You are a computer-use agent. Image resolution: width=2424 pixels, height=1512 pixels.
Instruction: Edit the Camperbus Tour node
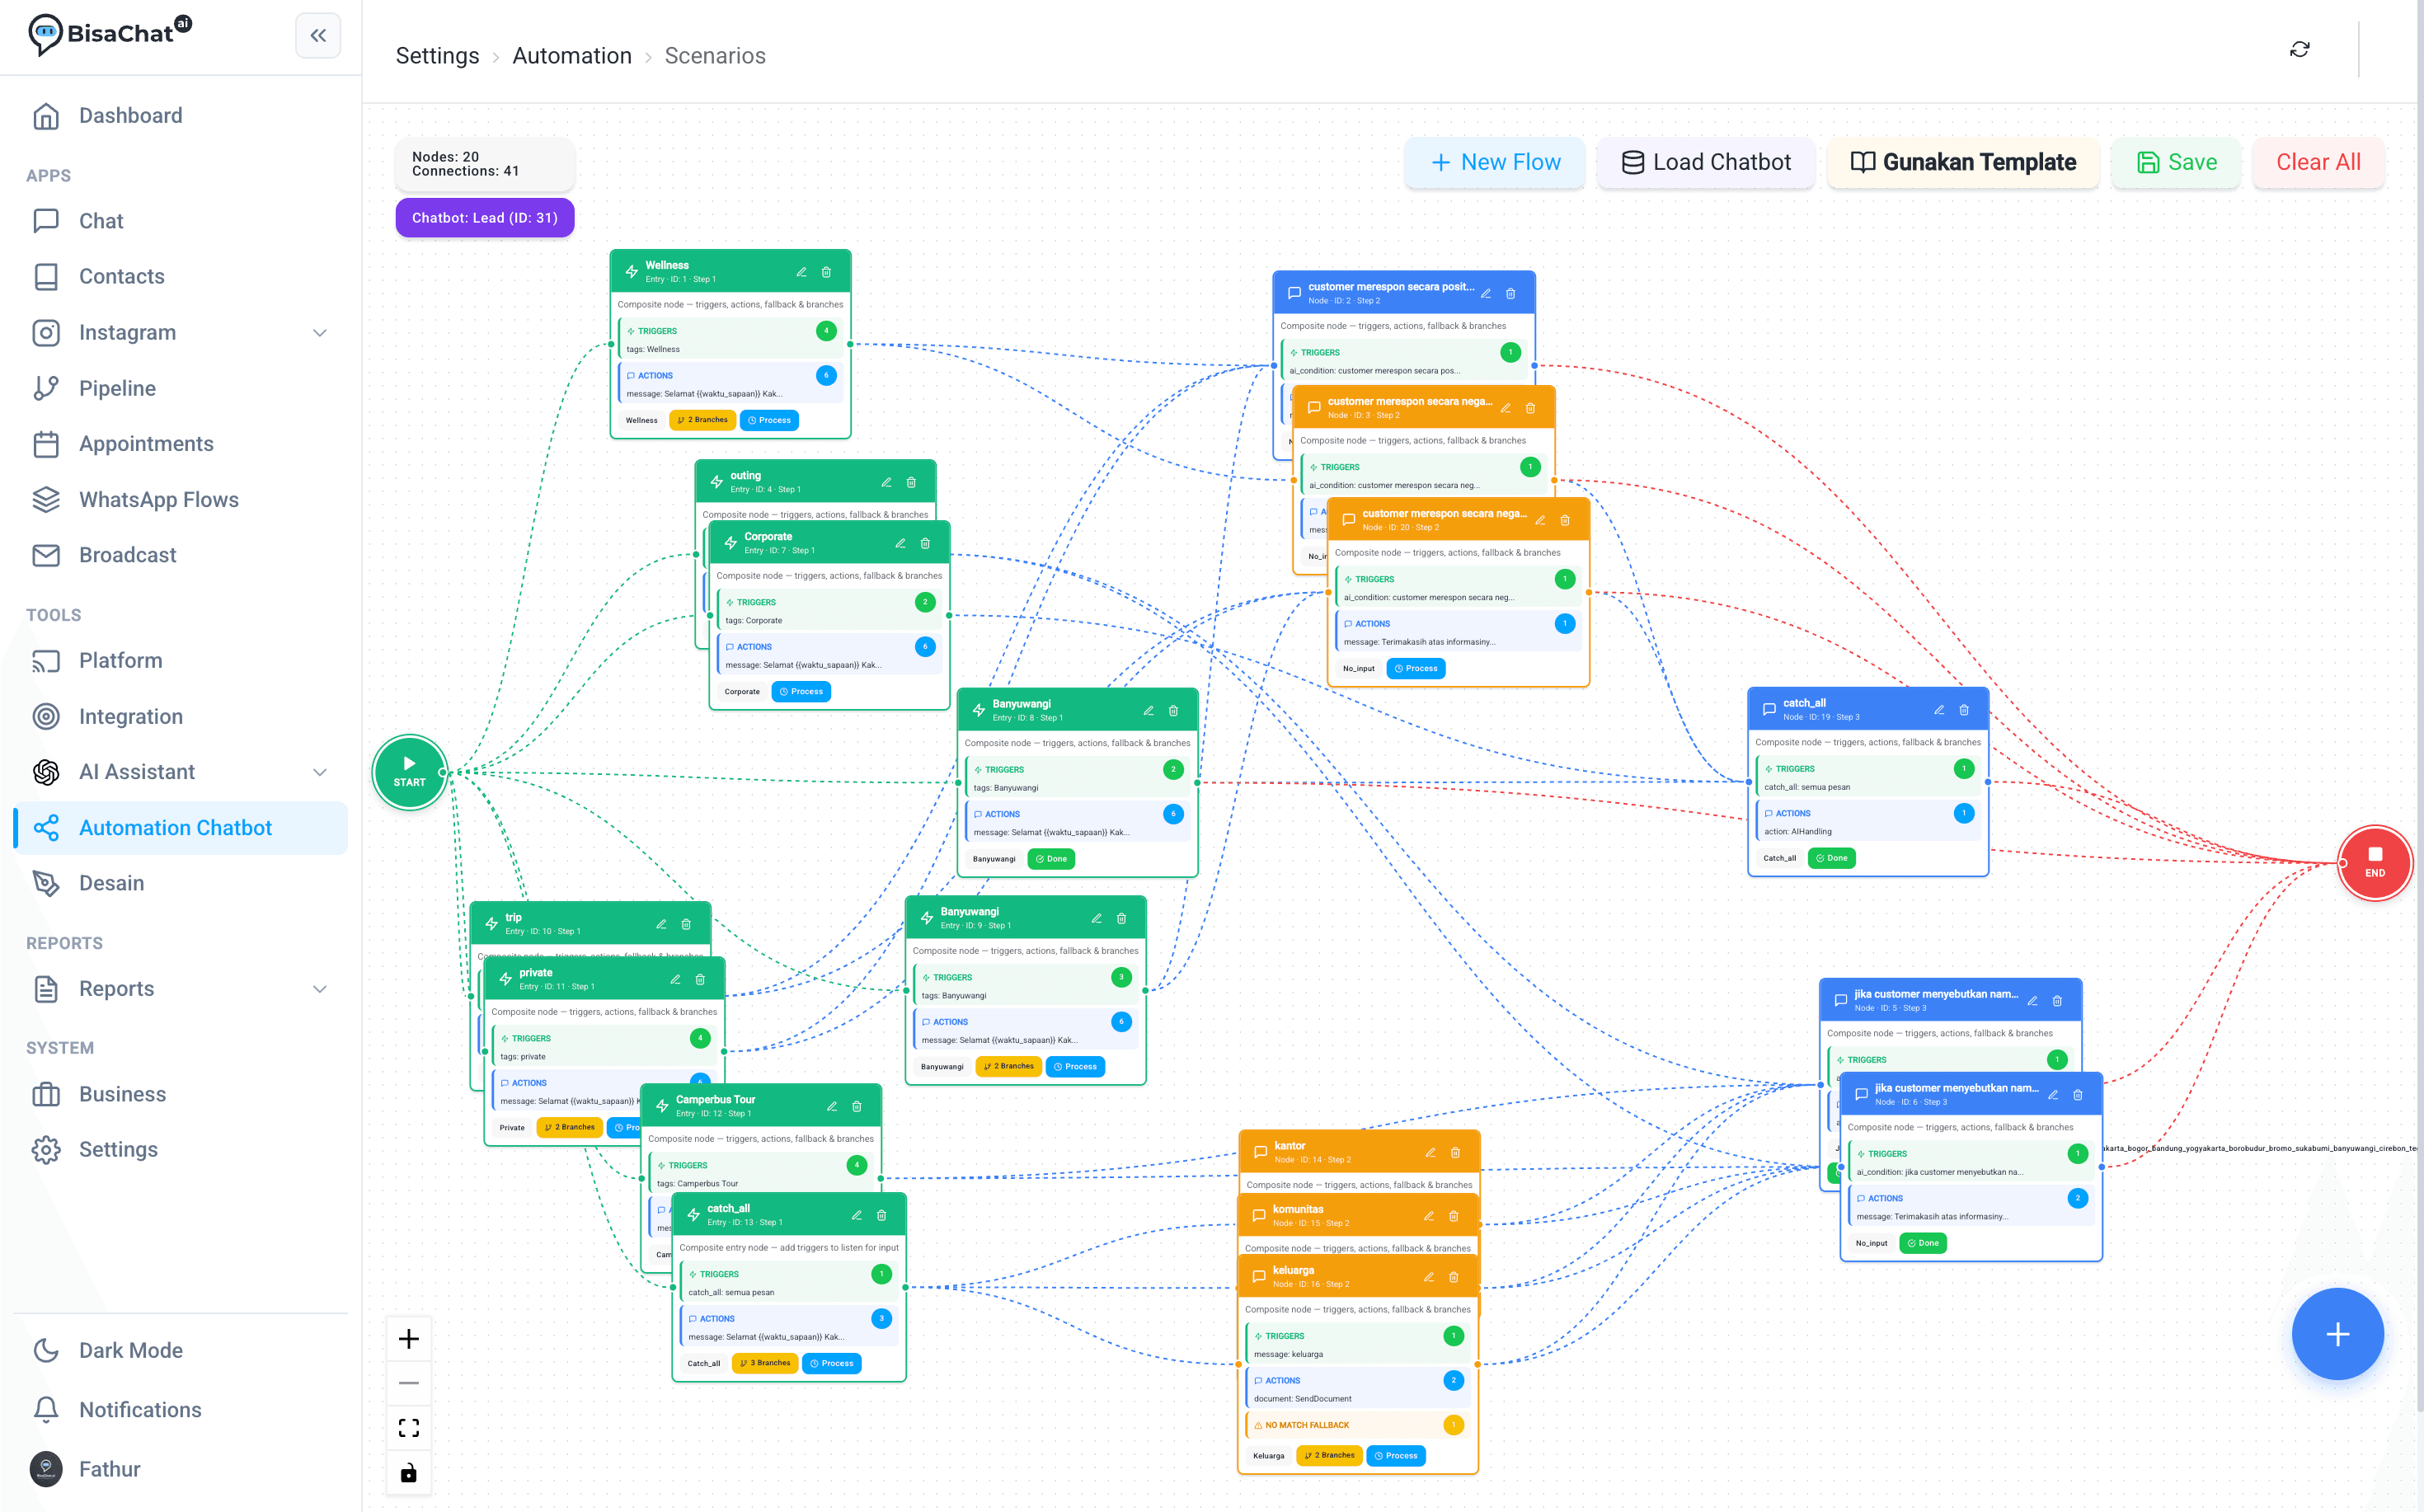click(832, 1106)
